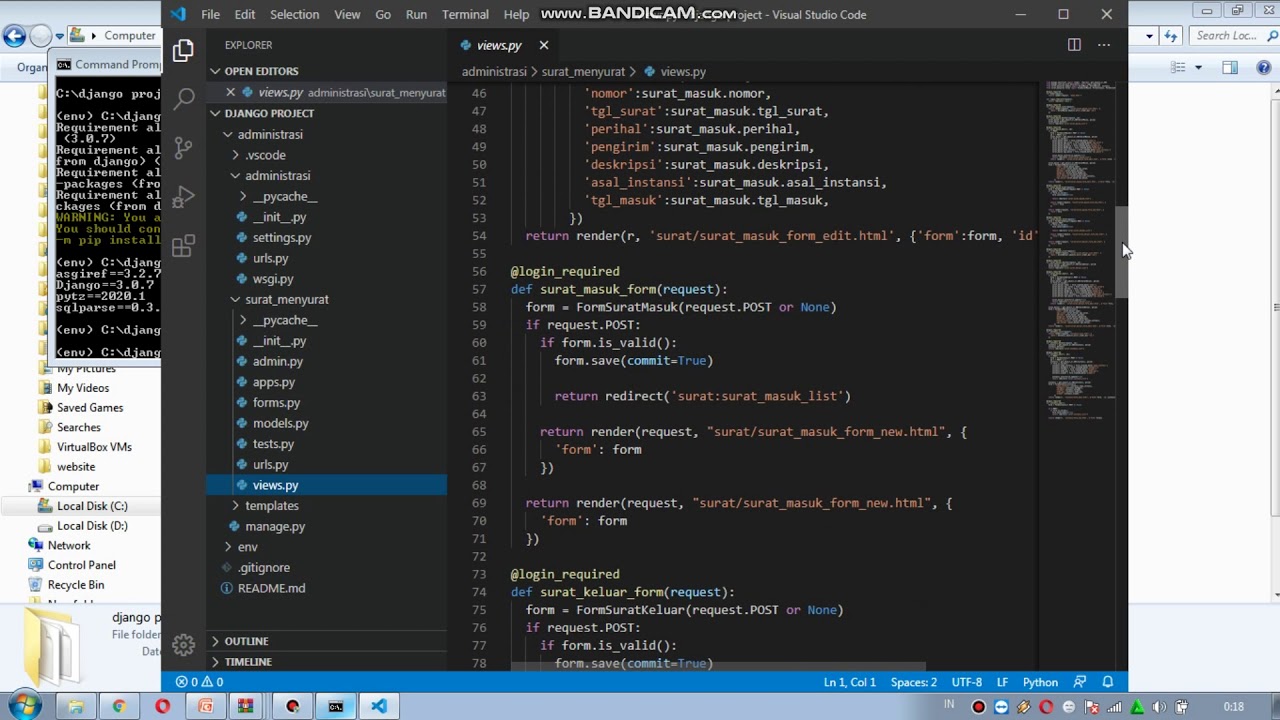The image size is (1280, 720).
Task: Click the feedback icon in status bar
Action: click(x=1080, y=682)
